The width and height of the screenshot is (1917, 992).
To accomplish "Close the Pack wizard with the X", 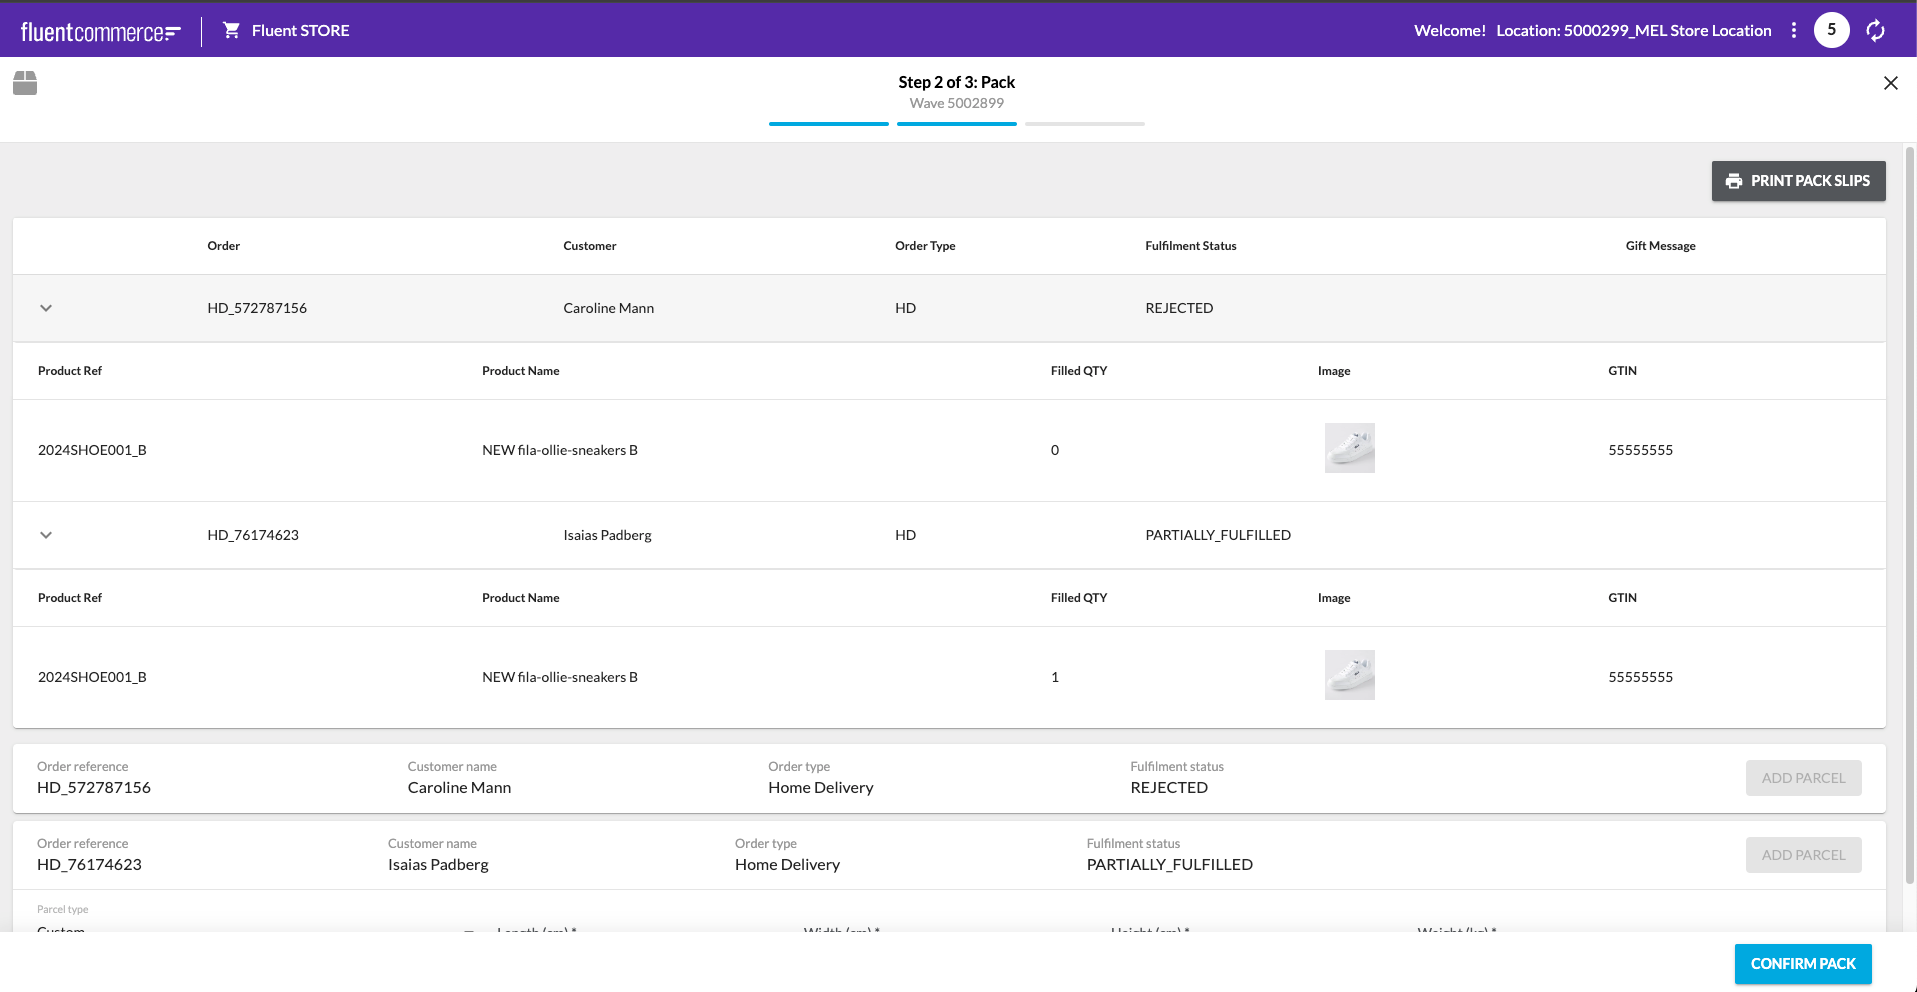I will coord(1890,83).
